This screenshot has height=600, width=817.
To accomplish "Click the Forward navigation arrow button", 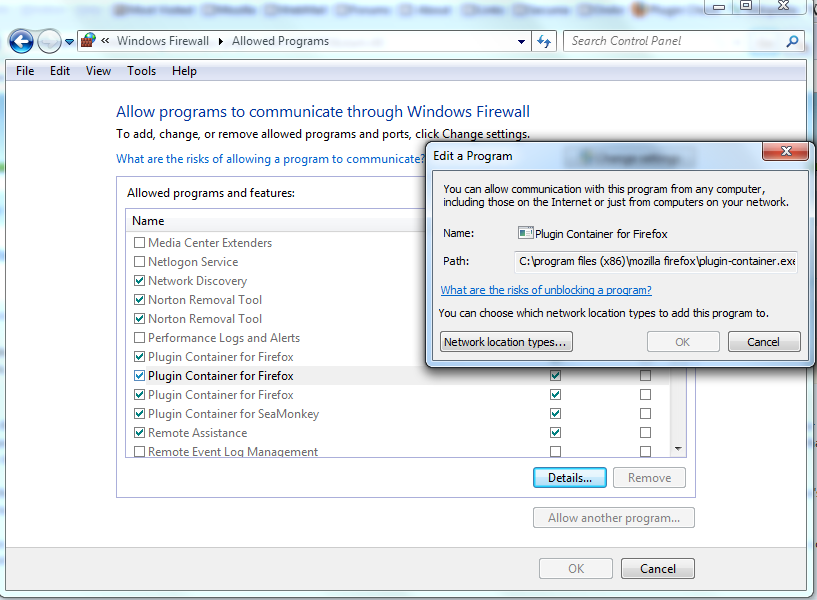I will [49, 41].
